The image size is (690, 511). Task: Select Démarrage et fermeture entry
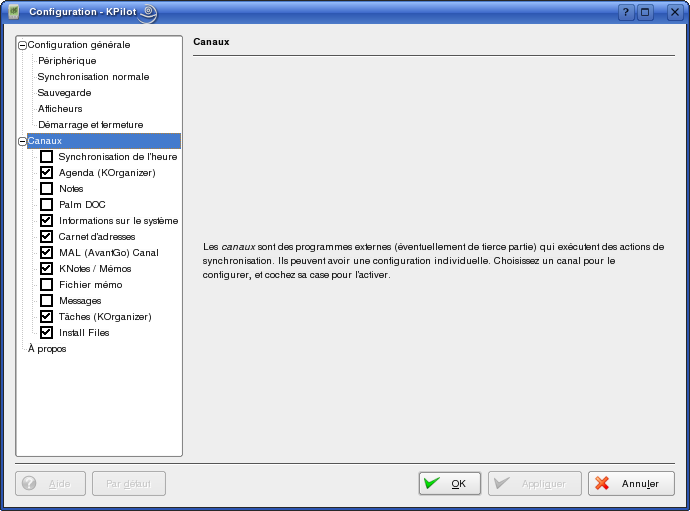point(90,125)
